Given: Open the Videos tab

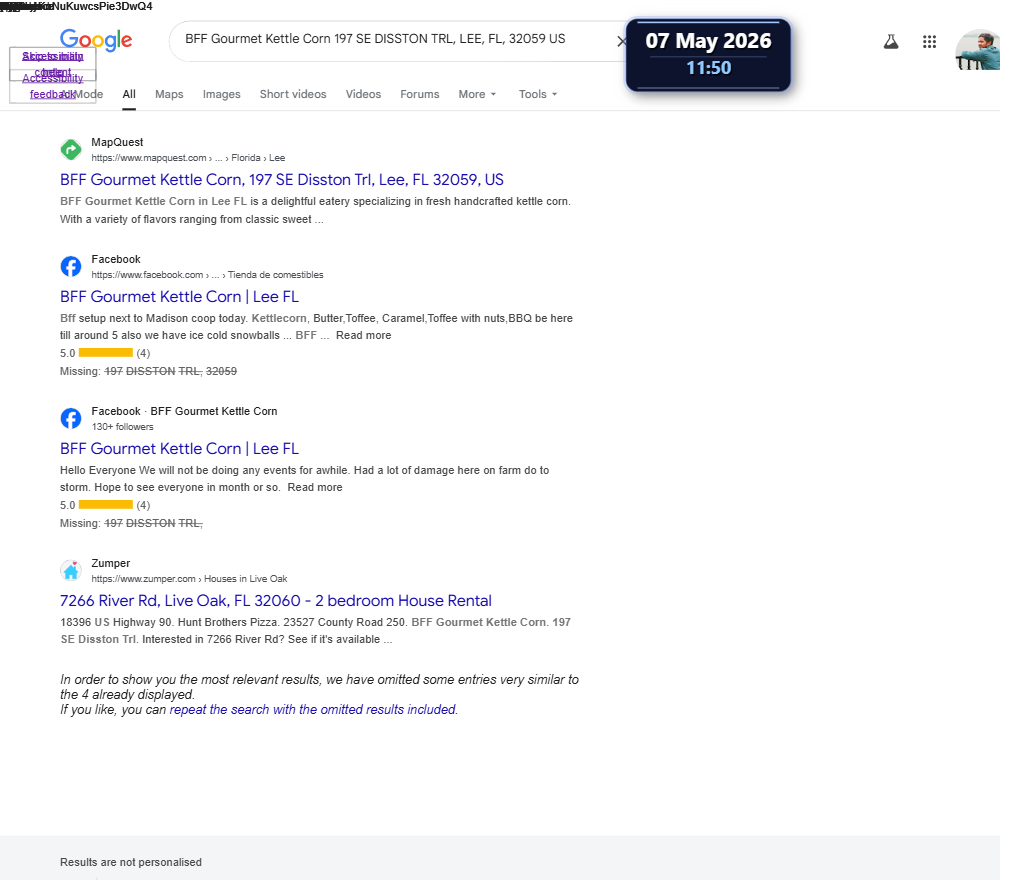Looking at the screenshot, I should [x=363, y=94].
